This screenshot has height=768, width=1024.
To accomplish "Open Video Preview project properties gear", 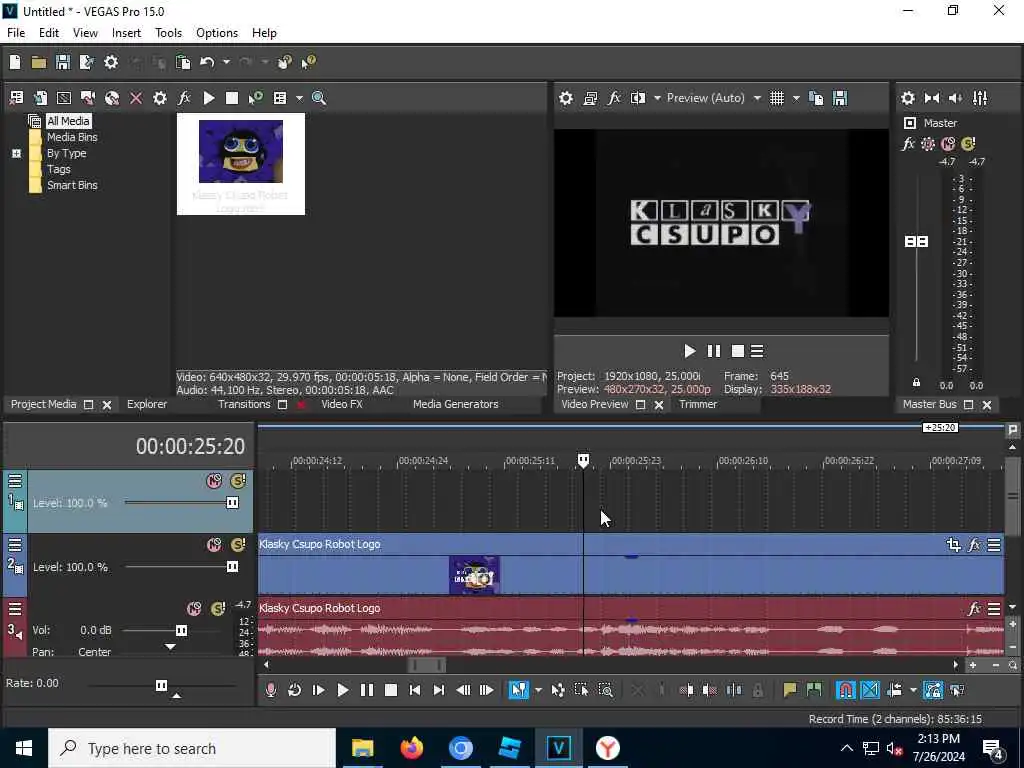I will click(x=566, y=98).
